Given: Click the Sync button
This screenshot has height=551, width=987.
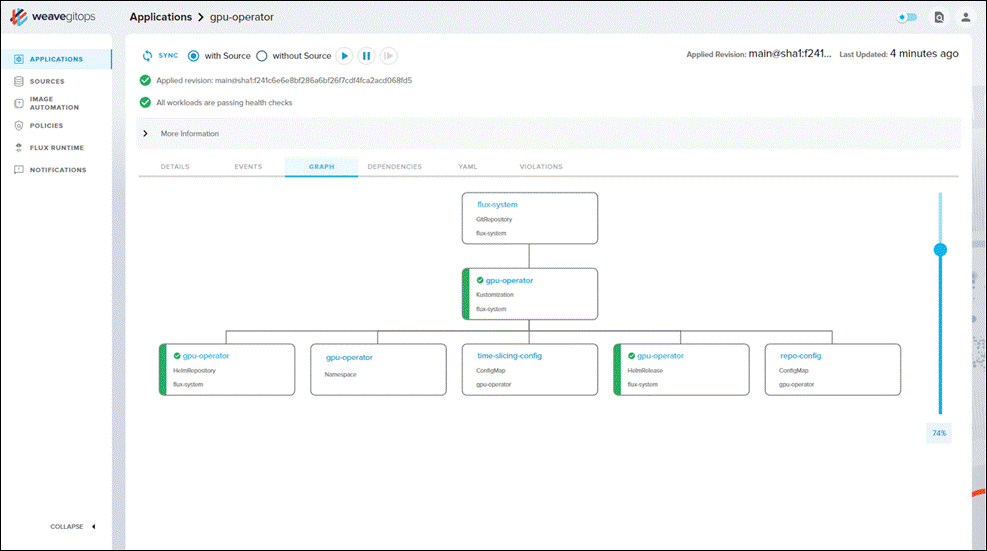Looking at the screenshot, I should pyautogui.click(x=160, y=55).
